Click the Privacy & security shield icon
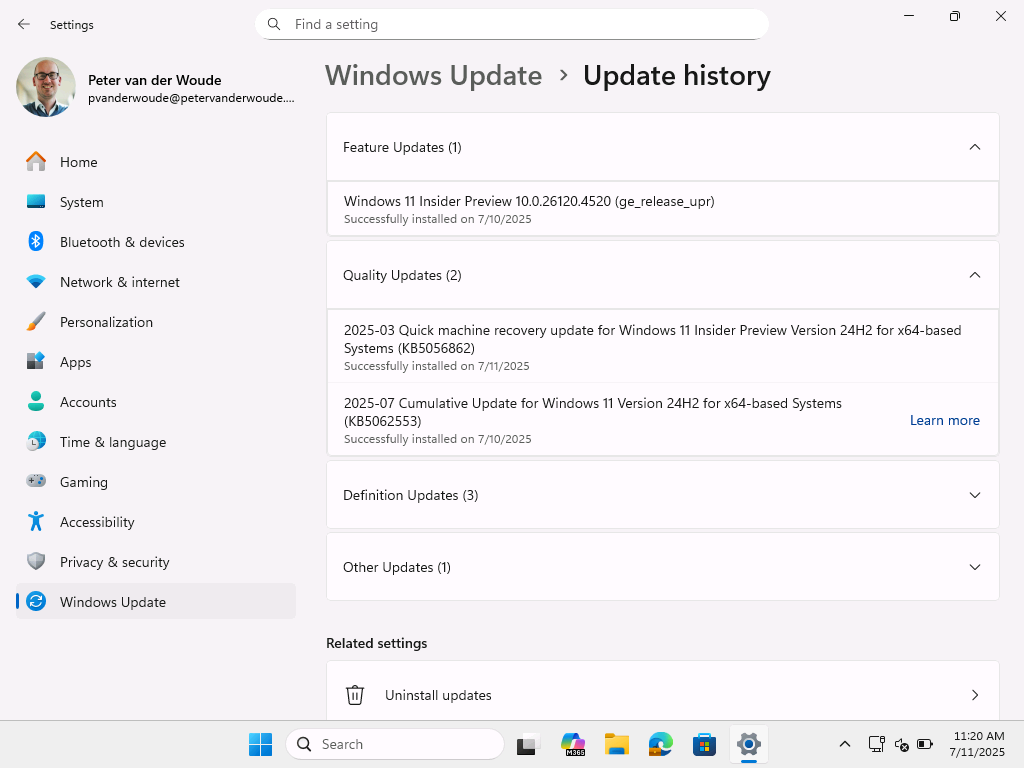 point(36,562)
